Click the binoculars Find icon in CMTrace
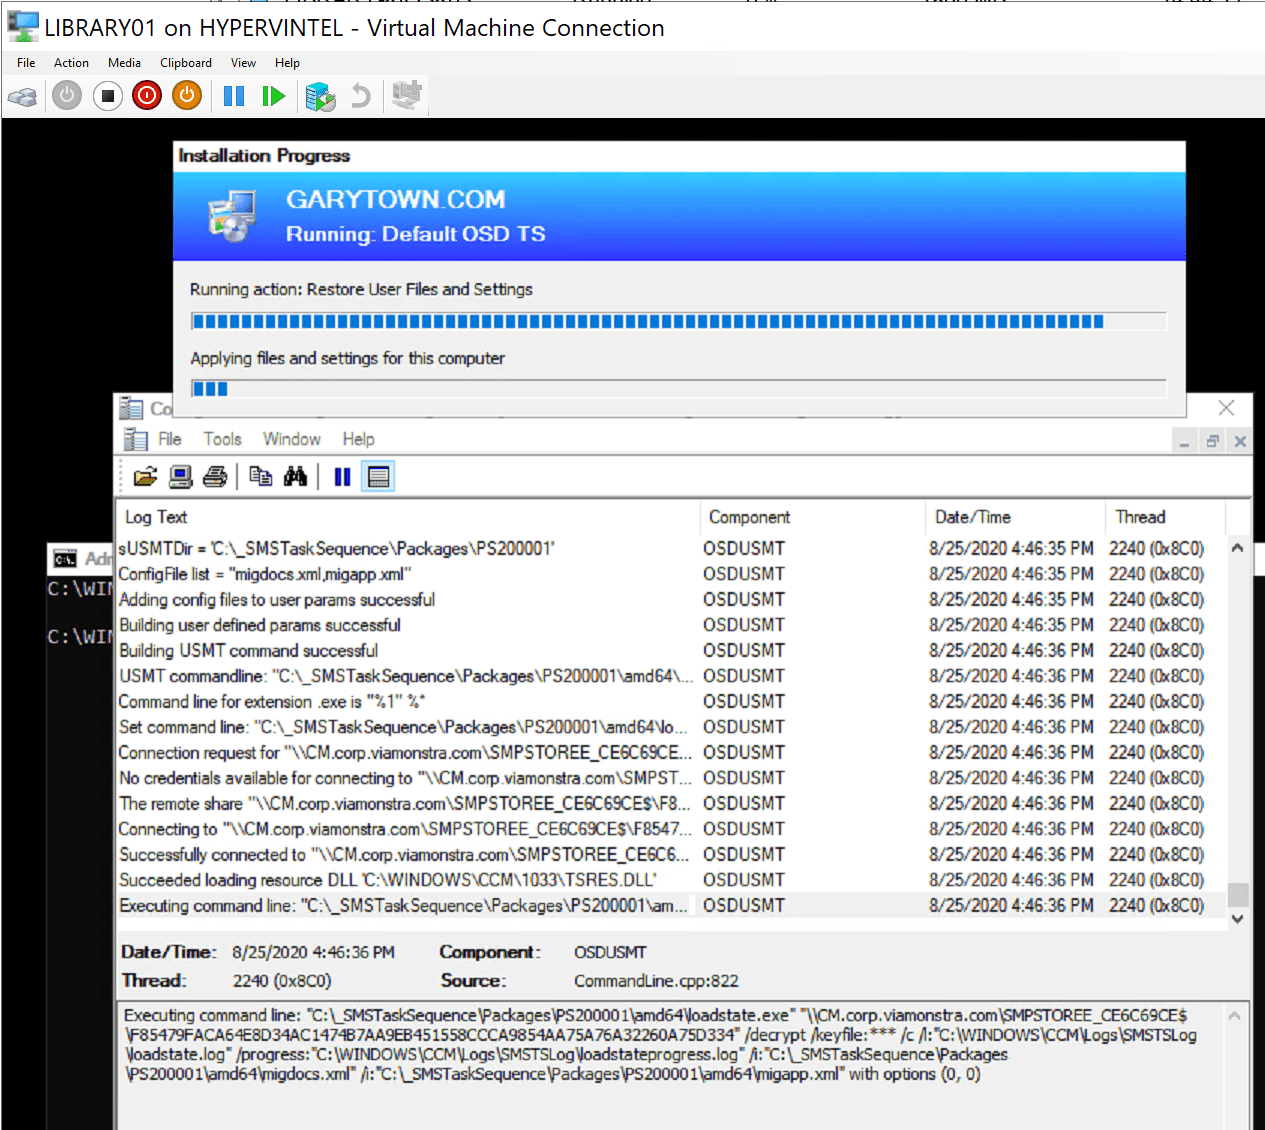The width and height of the screenshot is (1265, 1130). point(295,477)
